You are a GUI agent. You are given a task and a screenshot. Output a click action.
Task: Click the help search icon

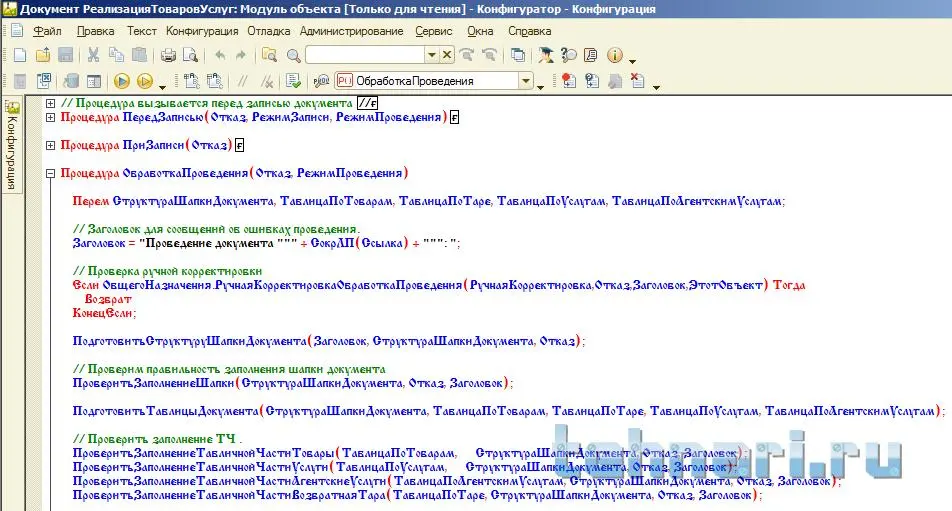coord(568,55)
